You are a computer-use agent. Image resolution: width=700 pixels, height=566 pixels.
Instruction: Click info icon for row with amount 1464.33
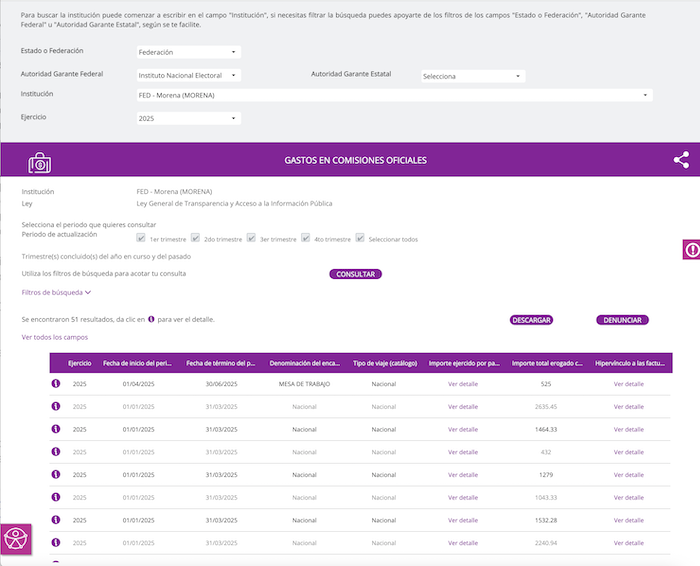click(56, 429)
